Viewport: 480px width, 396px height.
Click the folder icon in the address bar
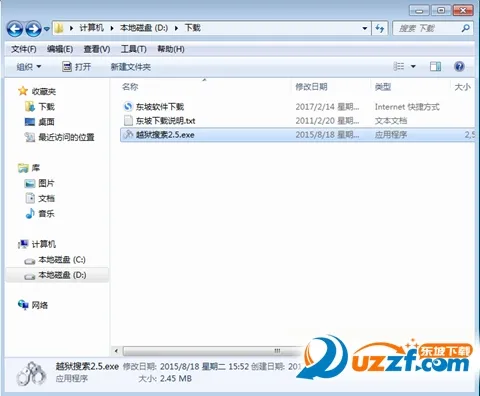59,28
